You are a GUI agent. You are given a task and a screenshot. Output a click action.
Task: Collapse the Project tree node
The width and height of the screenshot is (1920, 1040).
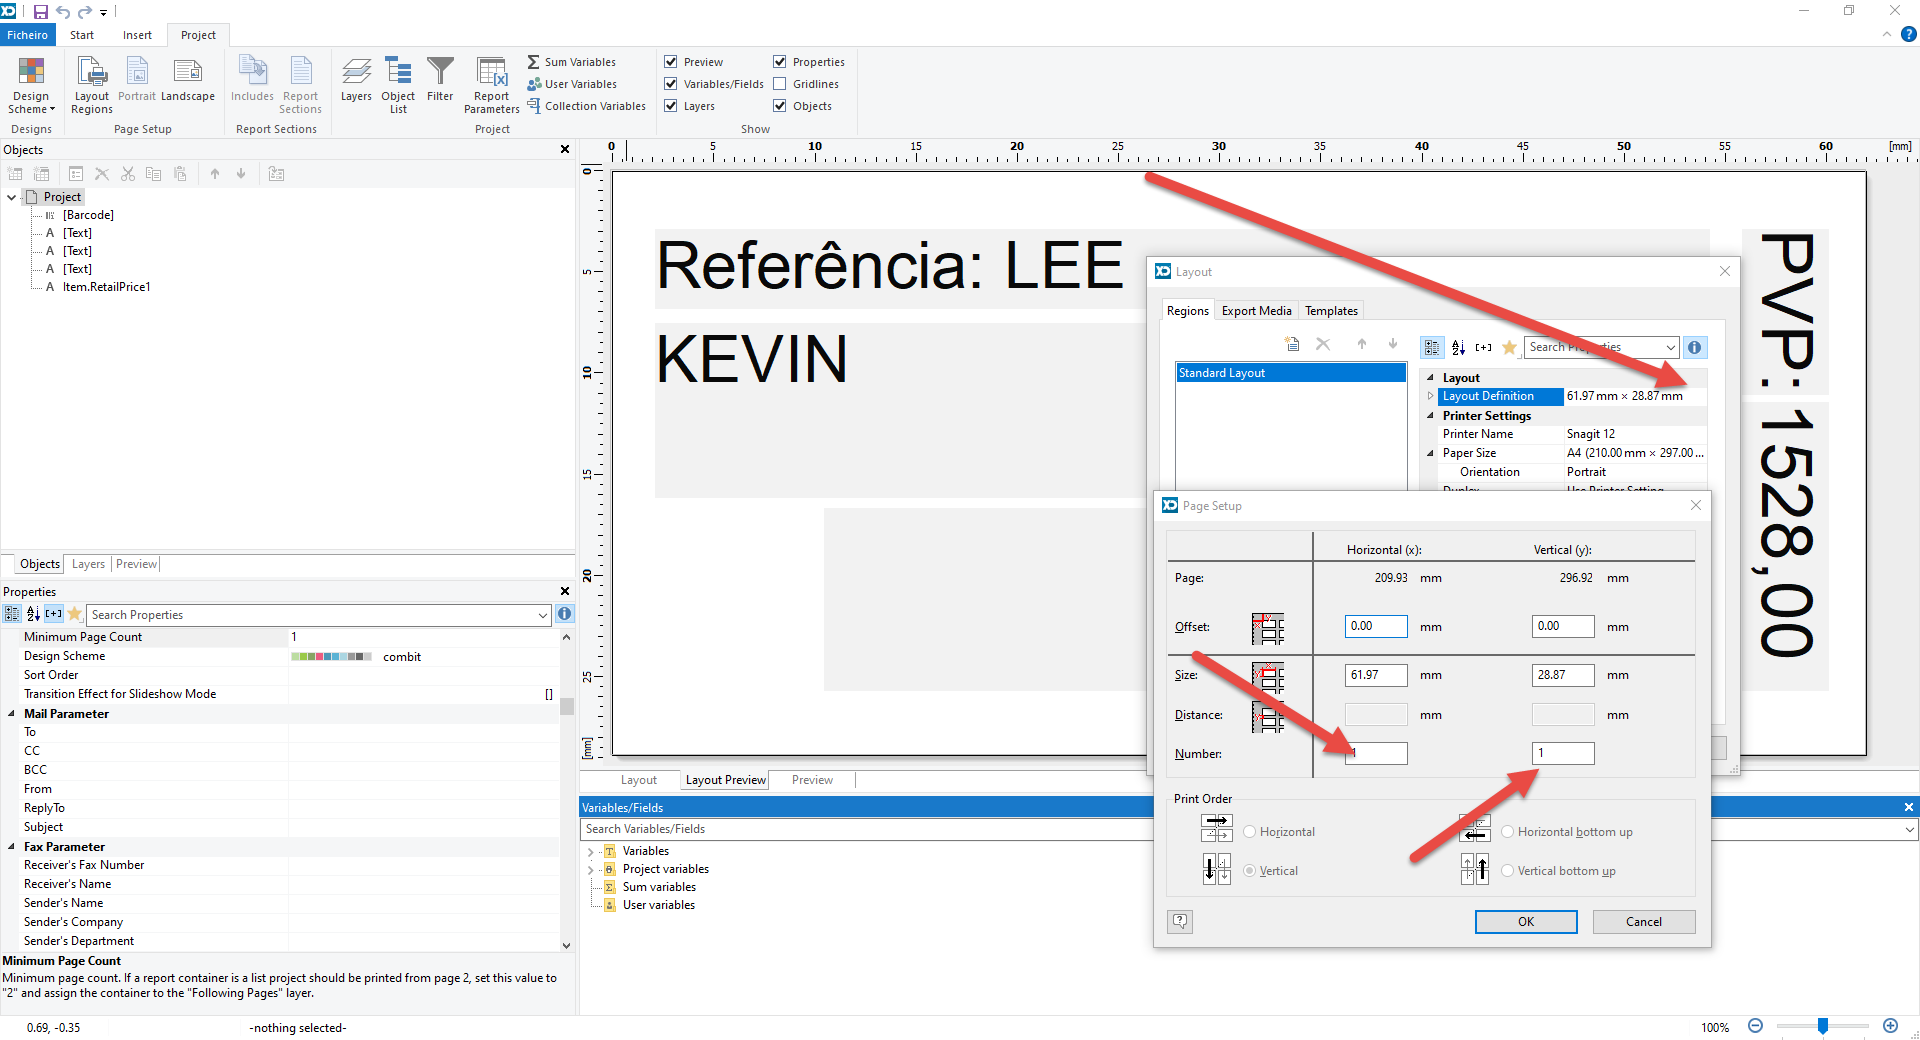click(x=12, y=197)
